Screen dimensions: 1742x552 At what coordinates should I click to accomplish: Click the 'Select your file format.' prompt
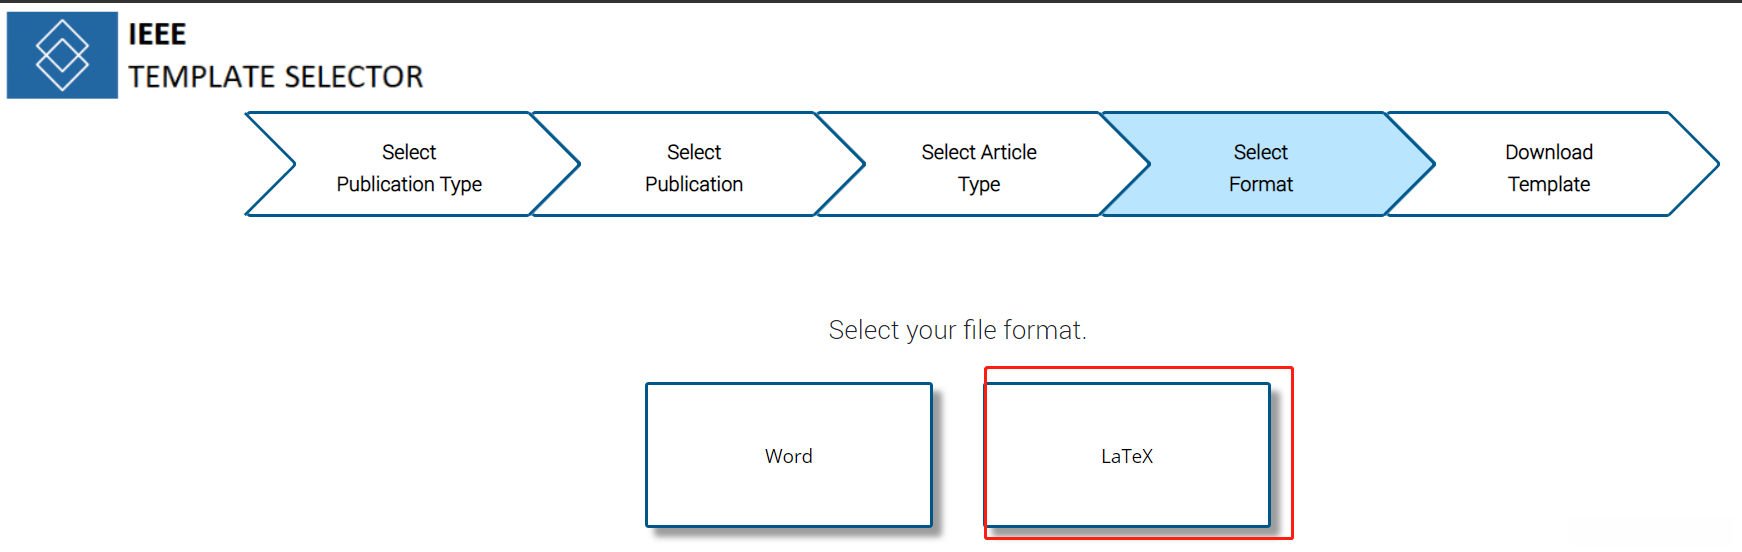(957, 330)
